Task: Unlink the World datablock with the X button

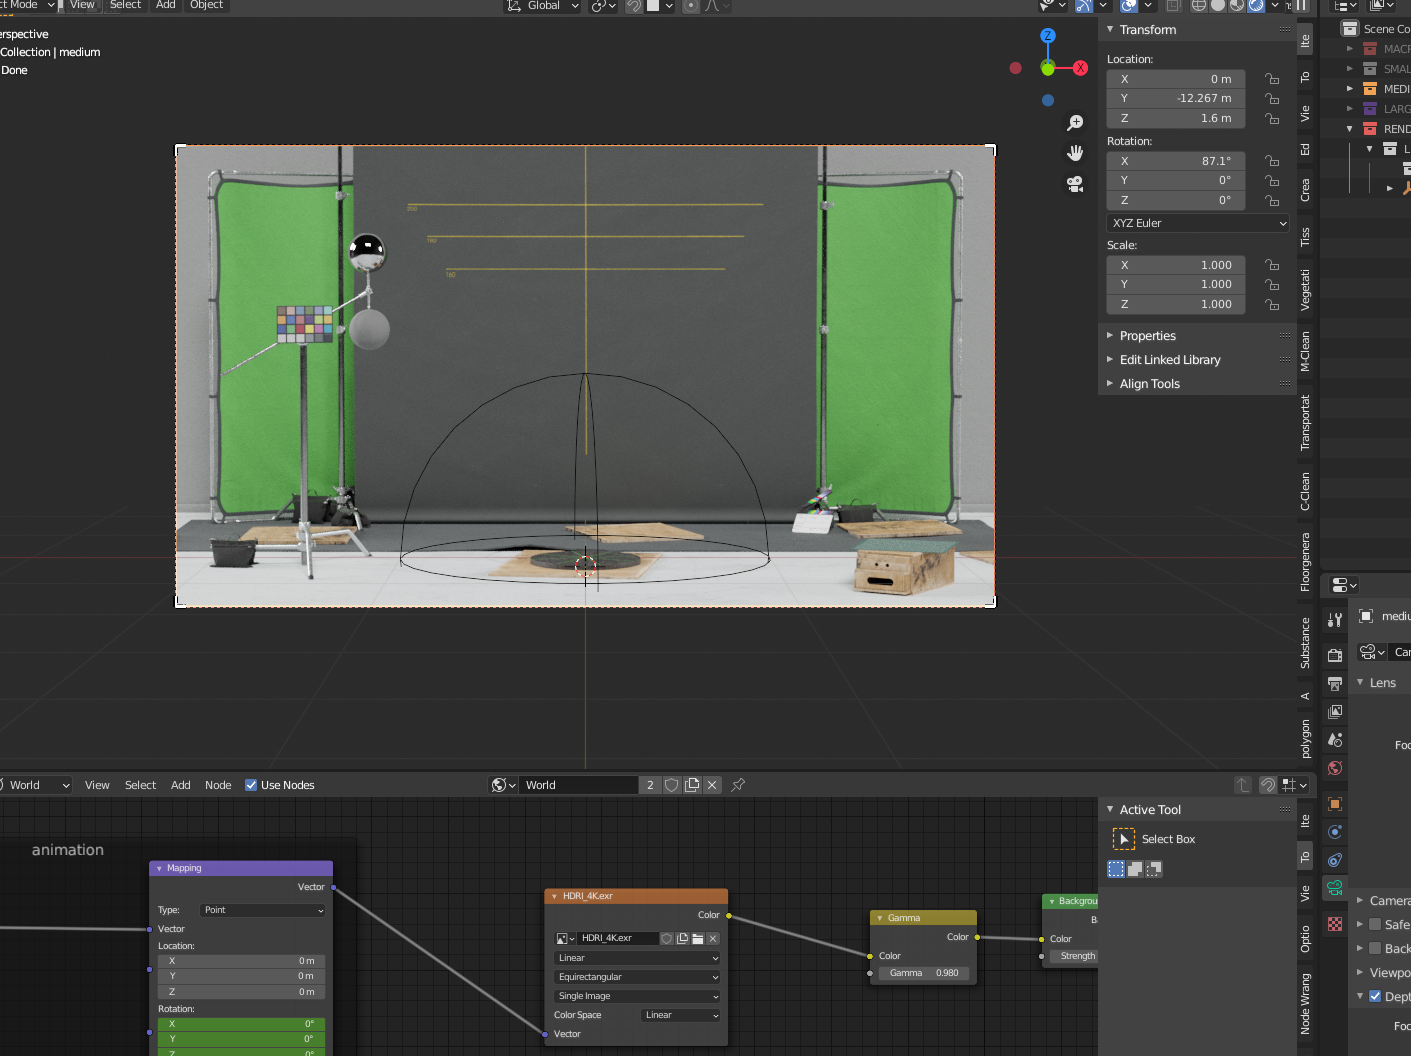Action: coord(711,785)
